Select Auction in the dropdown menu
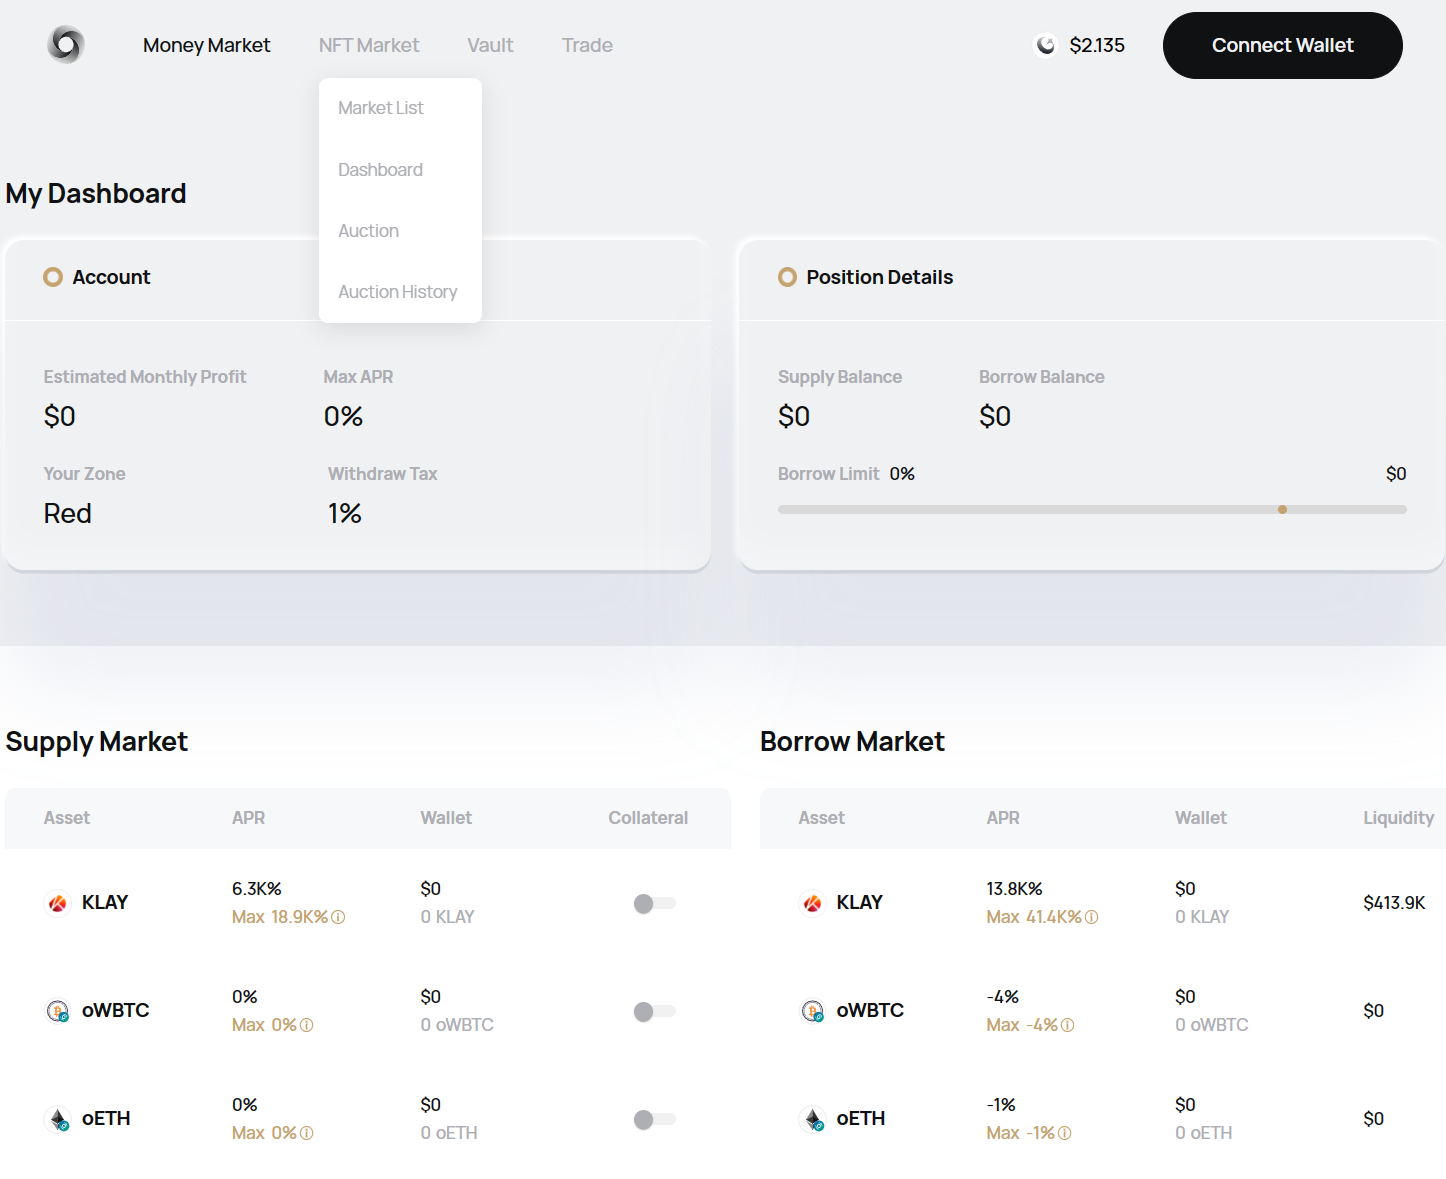Viewport: 1446px width, 1179px height. point(368,231)
